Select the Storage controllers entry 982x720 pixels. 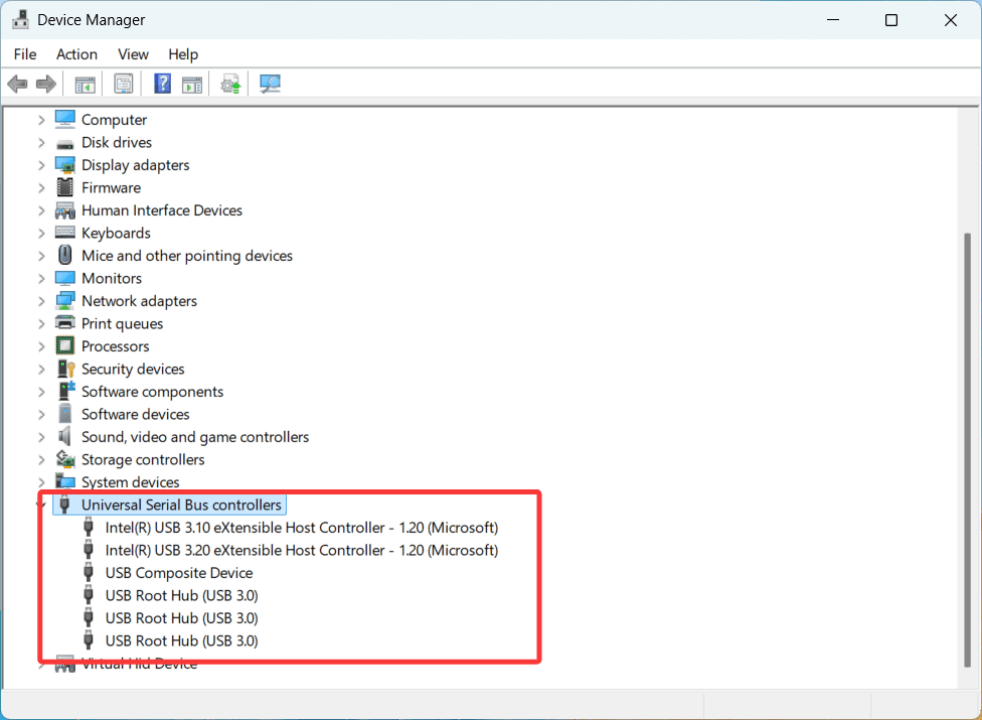143,459
